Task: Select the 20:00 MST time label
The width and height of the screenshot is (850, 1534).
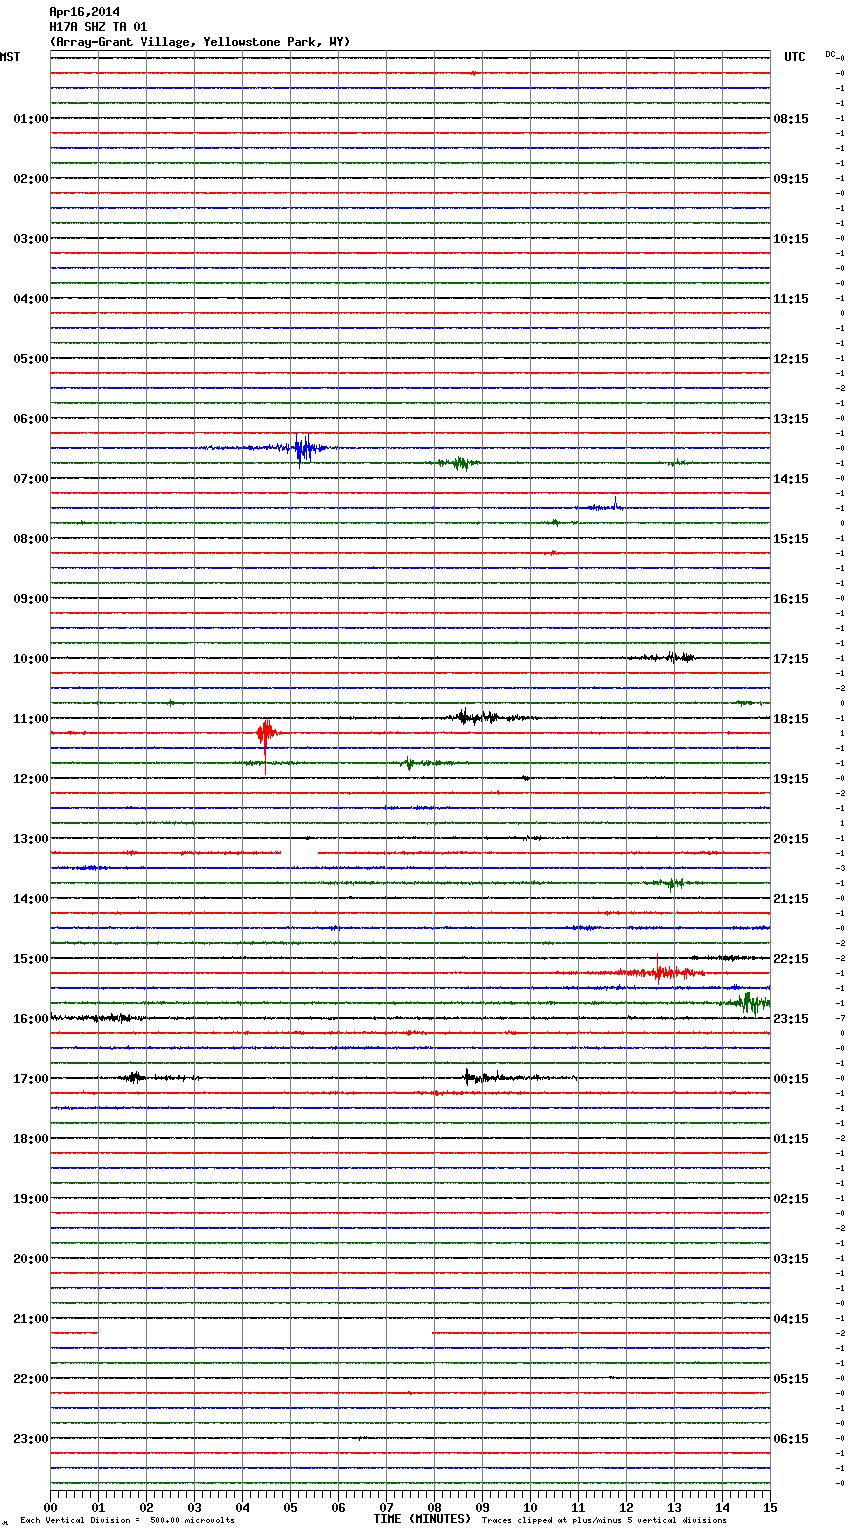Action: (31, 1259)
